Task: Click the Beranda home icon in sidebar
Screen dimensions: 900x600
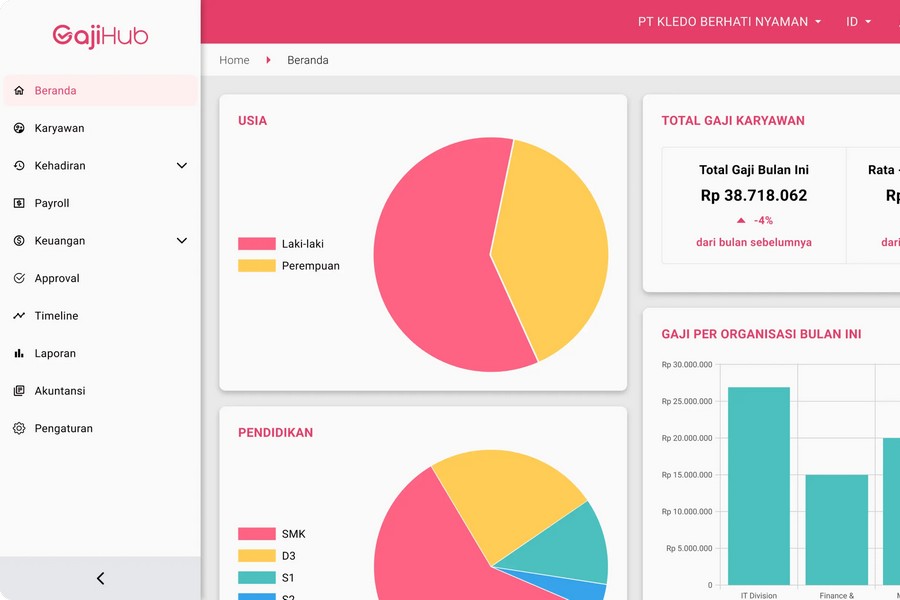Action: [19, 91]
